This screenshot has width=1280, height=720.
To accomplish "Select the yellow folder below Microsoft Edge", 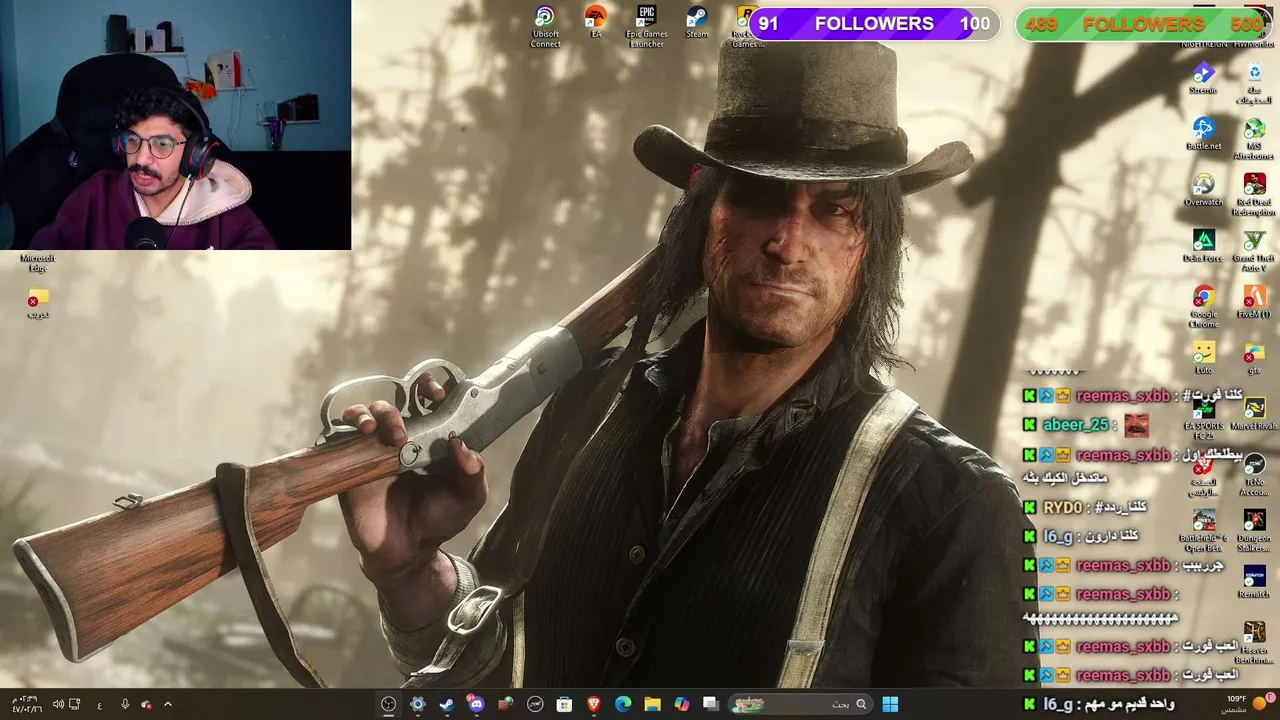I will point(38,302).
